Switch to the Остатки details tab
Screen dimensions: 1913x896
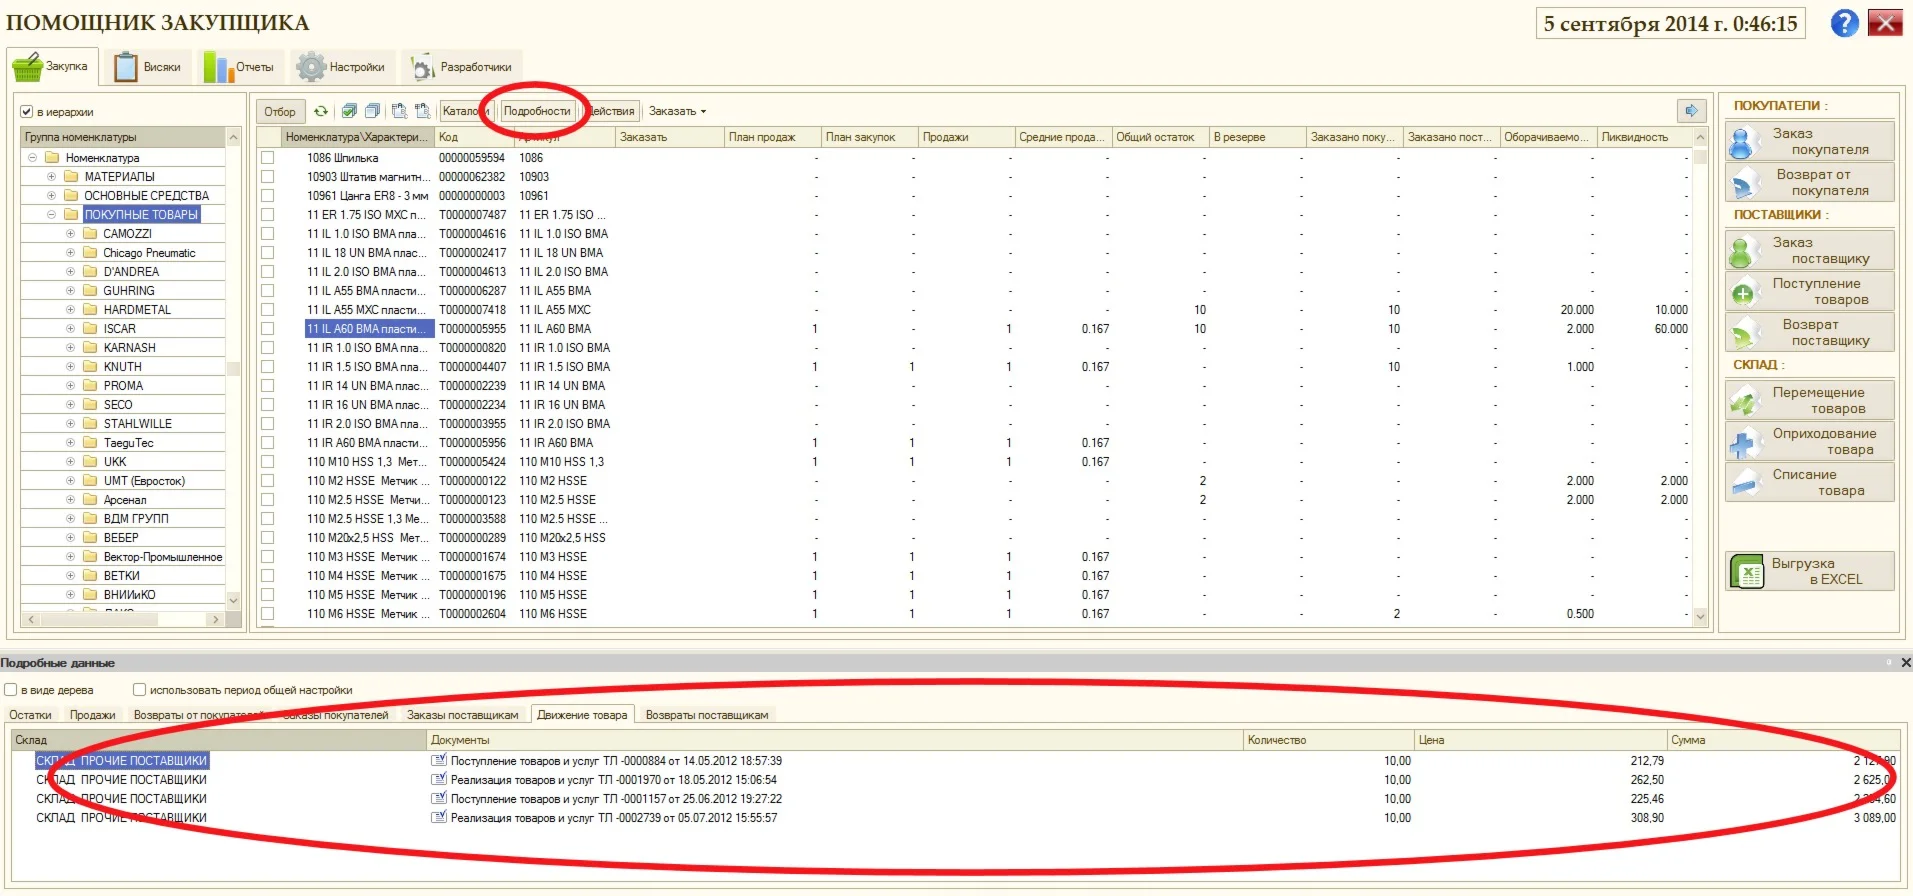(30, 715)
